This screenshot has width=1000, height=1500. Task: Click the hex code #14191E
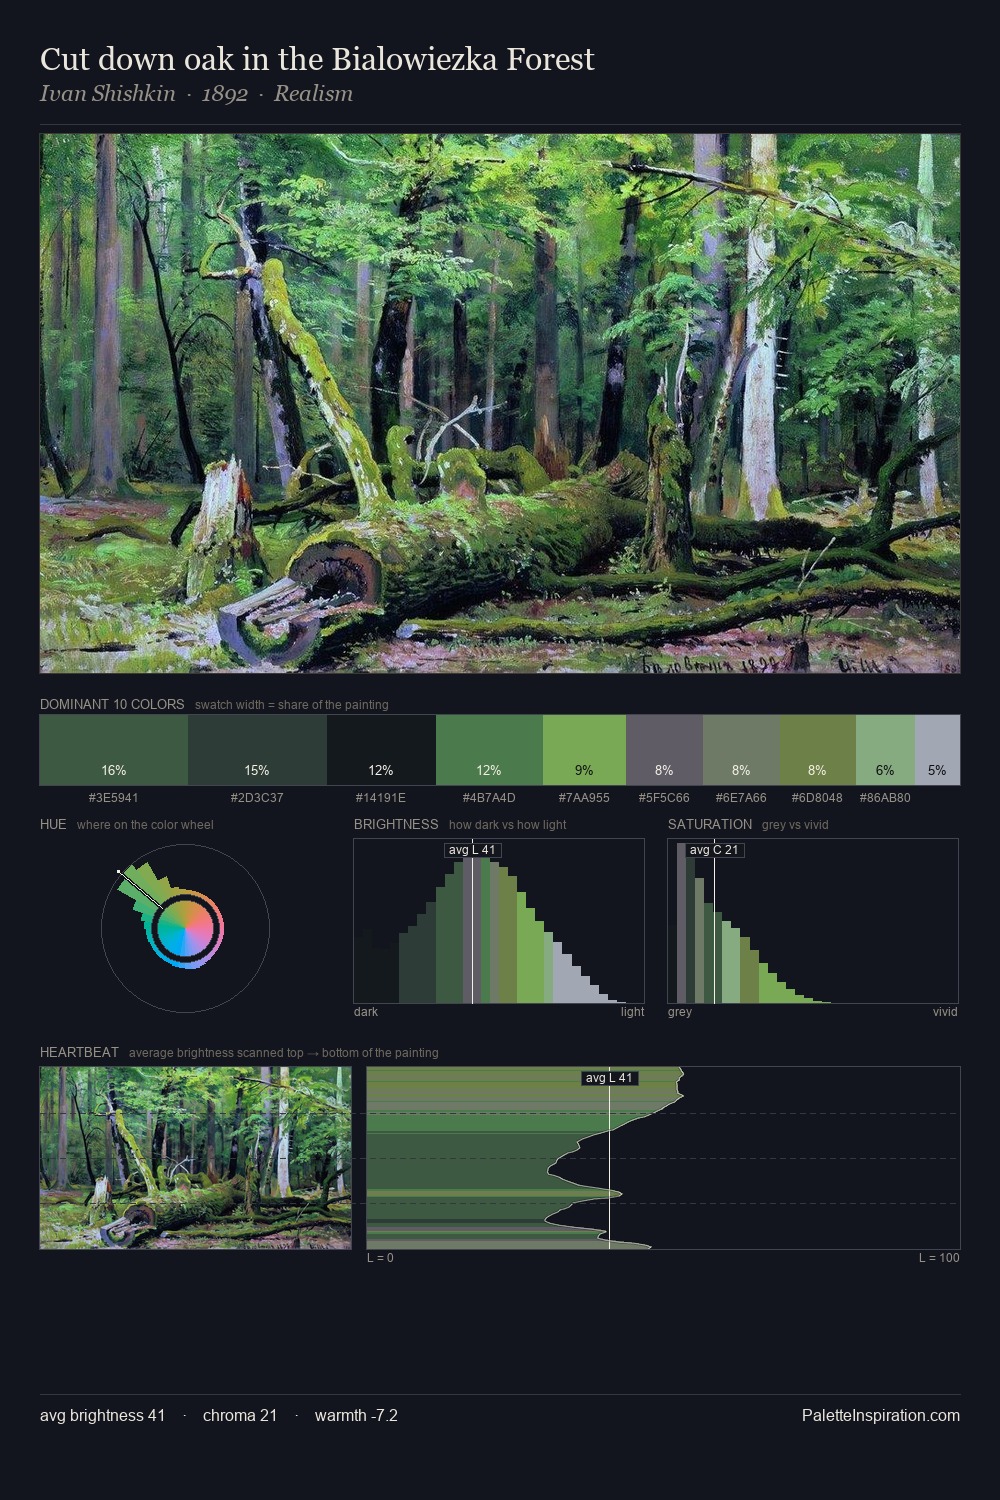coord(381,798)
